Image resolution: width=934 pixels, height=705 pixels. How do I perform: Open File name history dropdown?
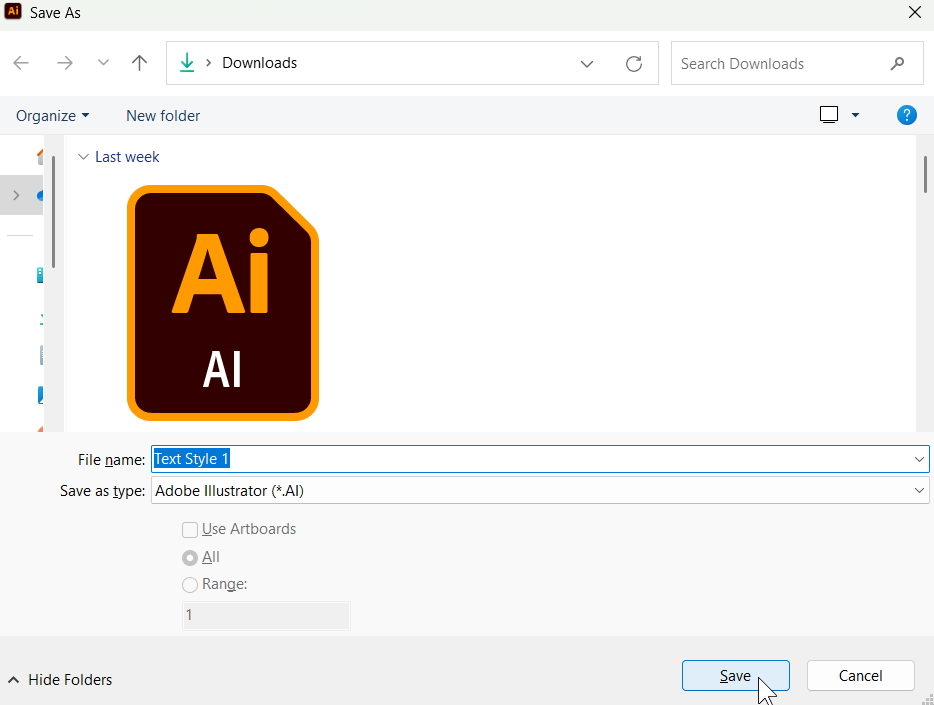pos(919,459)
